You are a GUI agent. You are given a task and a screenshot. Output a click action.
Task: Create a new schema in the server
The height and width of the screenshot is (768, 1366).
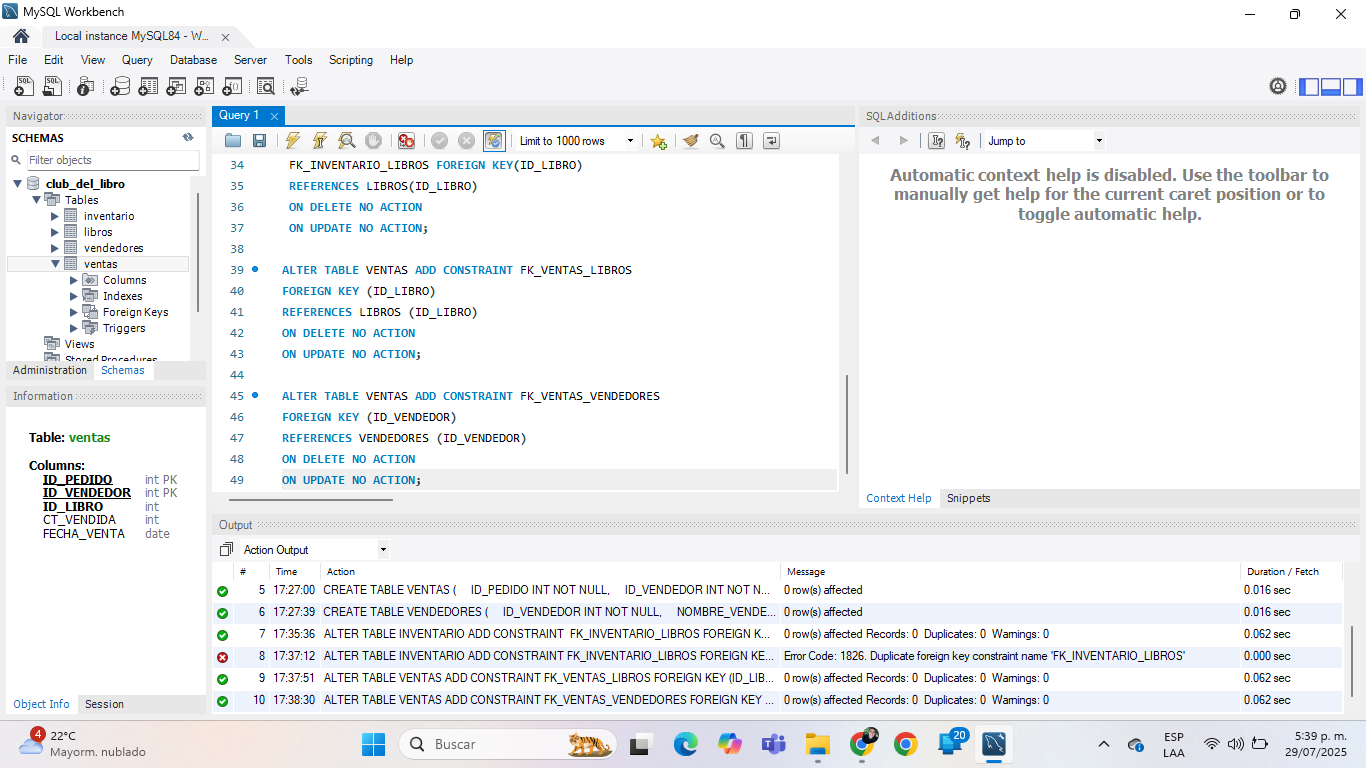pyautogui.click(x=120, y=87)
